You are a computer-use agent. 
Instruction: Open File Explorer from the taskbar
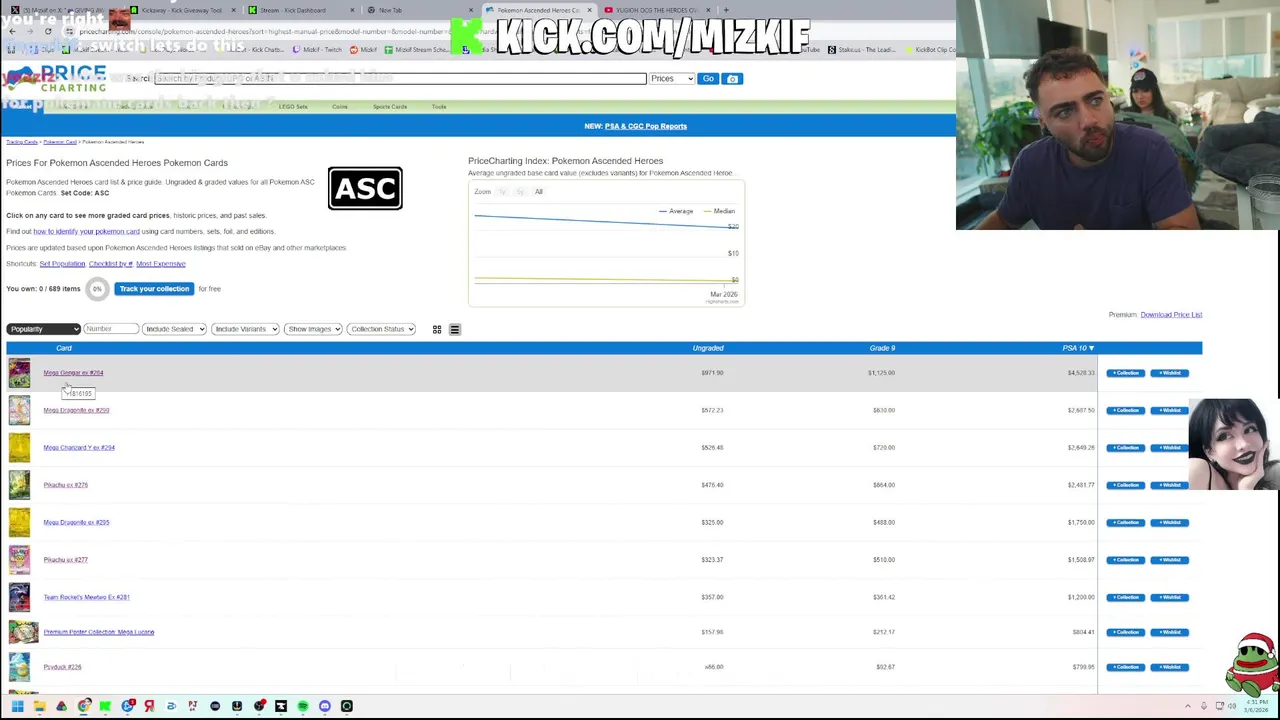tap(39, 706)
